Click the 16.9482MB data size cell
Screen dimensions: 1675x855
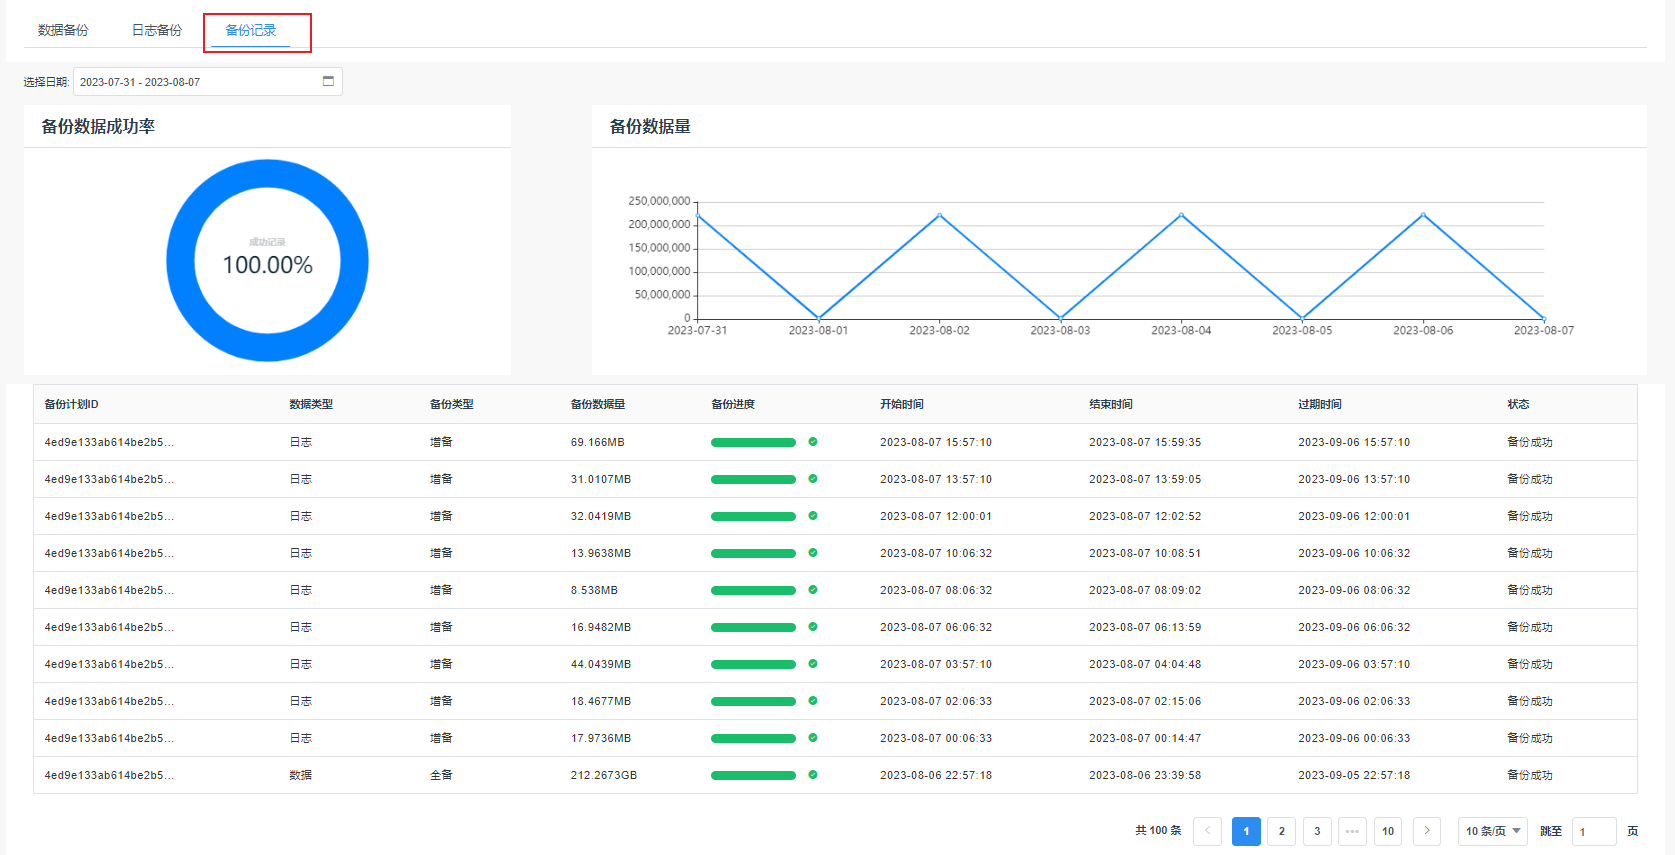pos(601,627)
